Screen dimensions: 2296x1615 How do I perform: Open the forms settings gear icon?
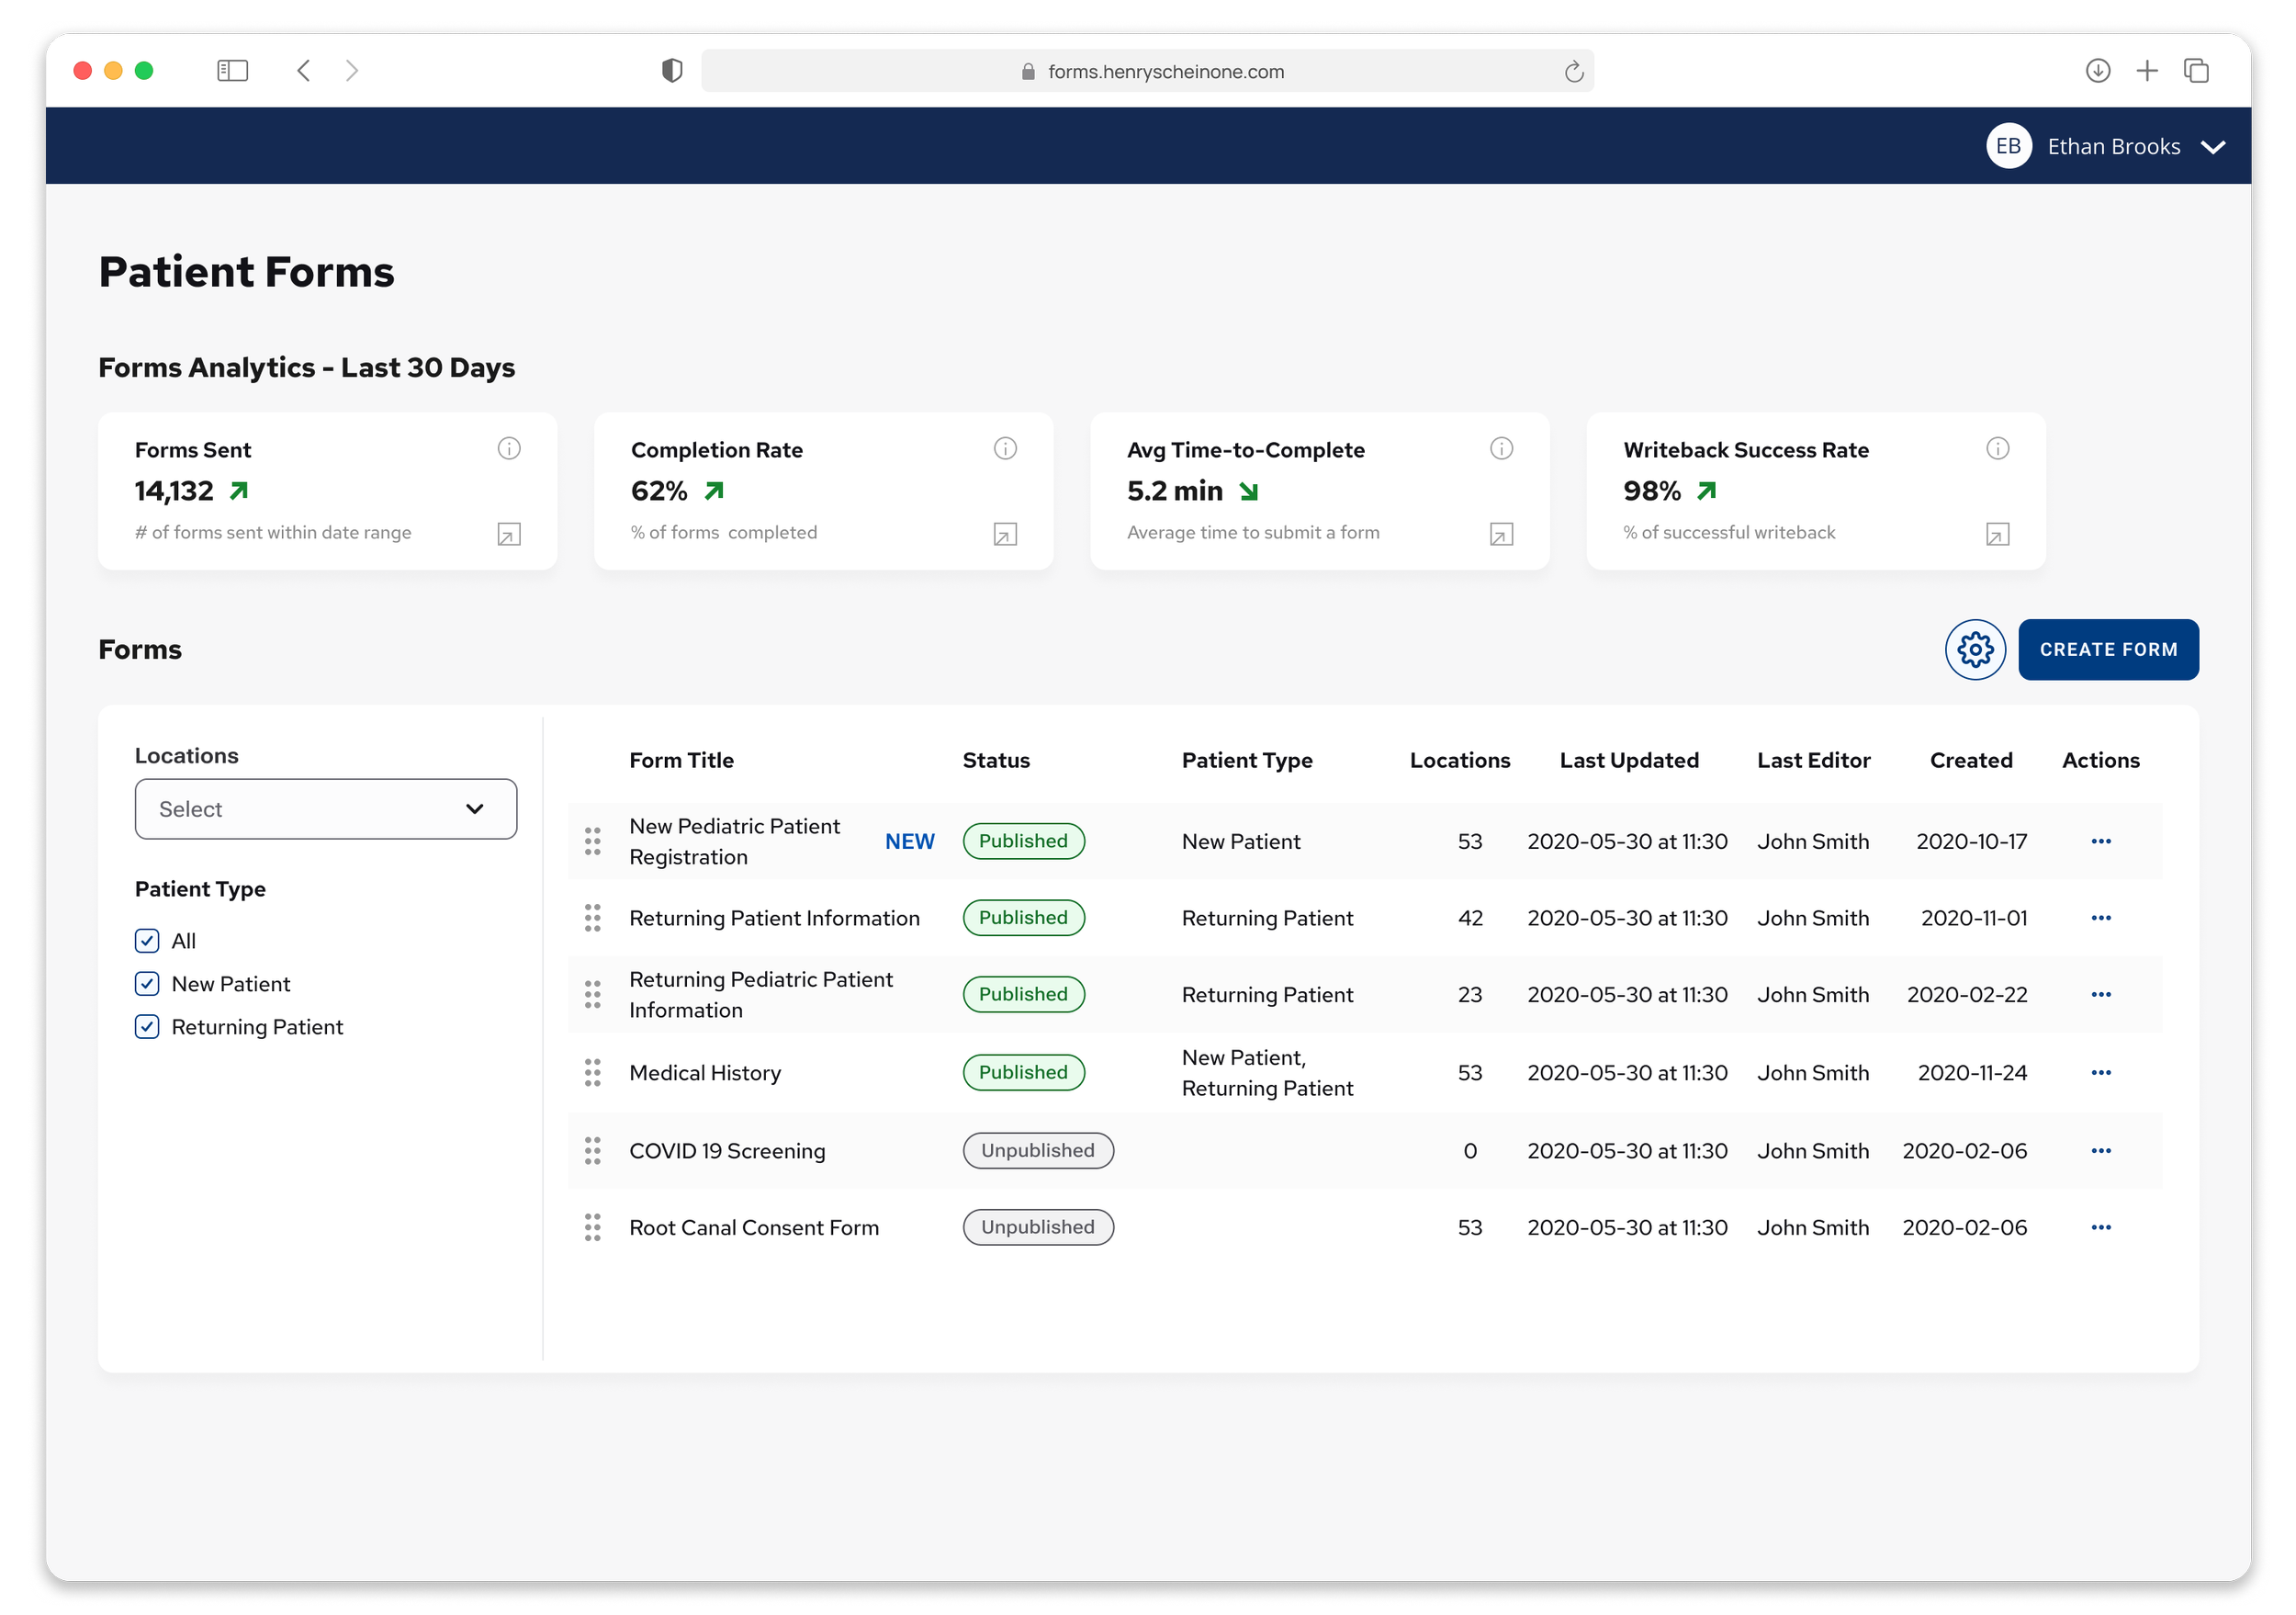tap(1974, 650)
